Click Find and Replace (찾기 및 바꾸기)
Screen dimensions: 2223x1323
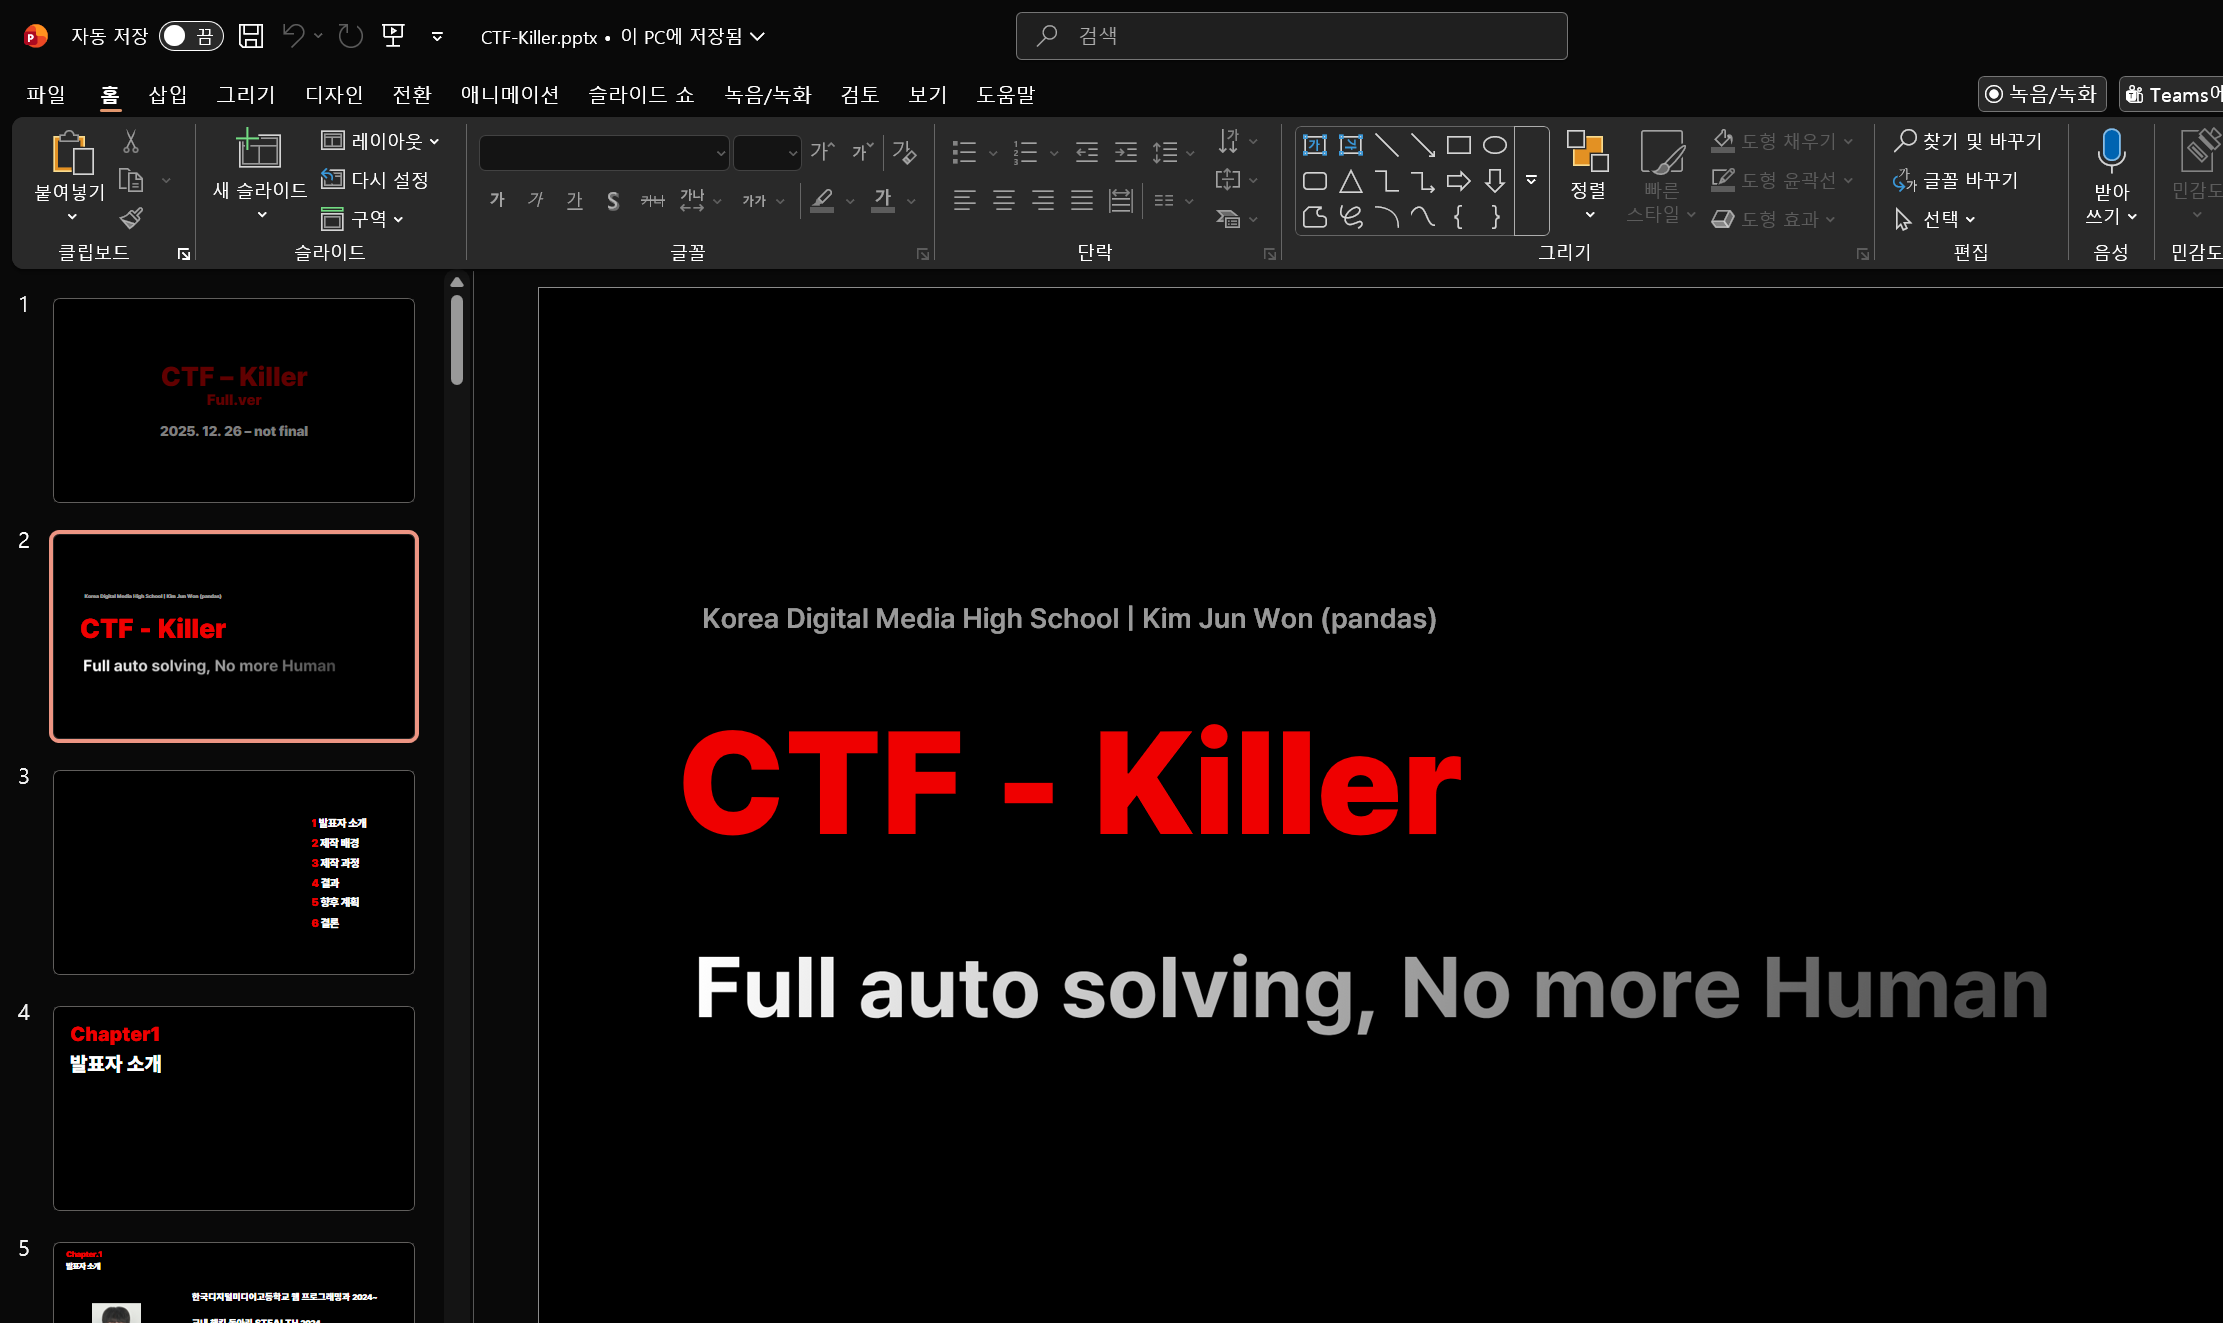coord(1968,141)
